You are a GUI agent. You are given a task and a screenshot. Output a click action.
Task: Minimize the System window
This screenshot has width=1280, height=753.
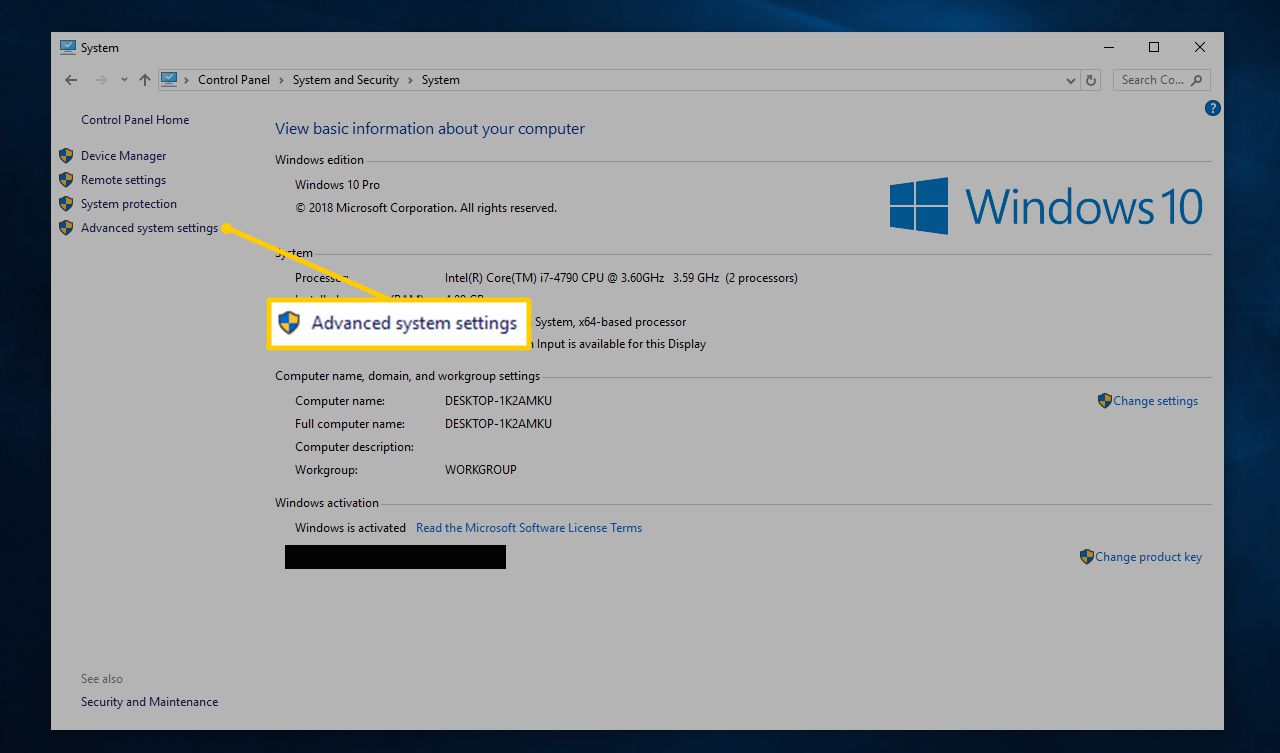click(1109, 47)
